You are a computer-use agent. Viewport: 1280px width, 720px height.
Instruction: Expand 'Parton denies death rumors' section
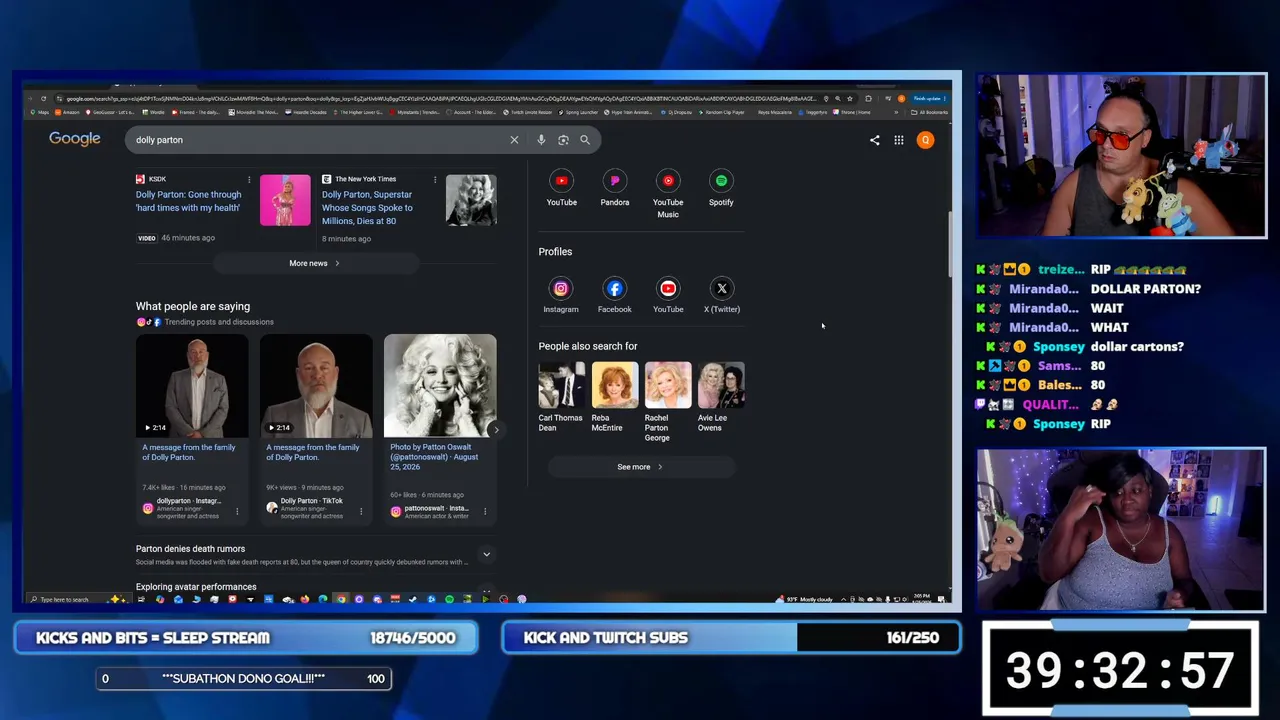click(x=486, y=554)
